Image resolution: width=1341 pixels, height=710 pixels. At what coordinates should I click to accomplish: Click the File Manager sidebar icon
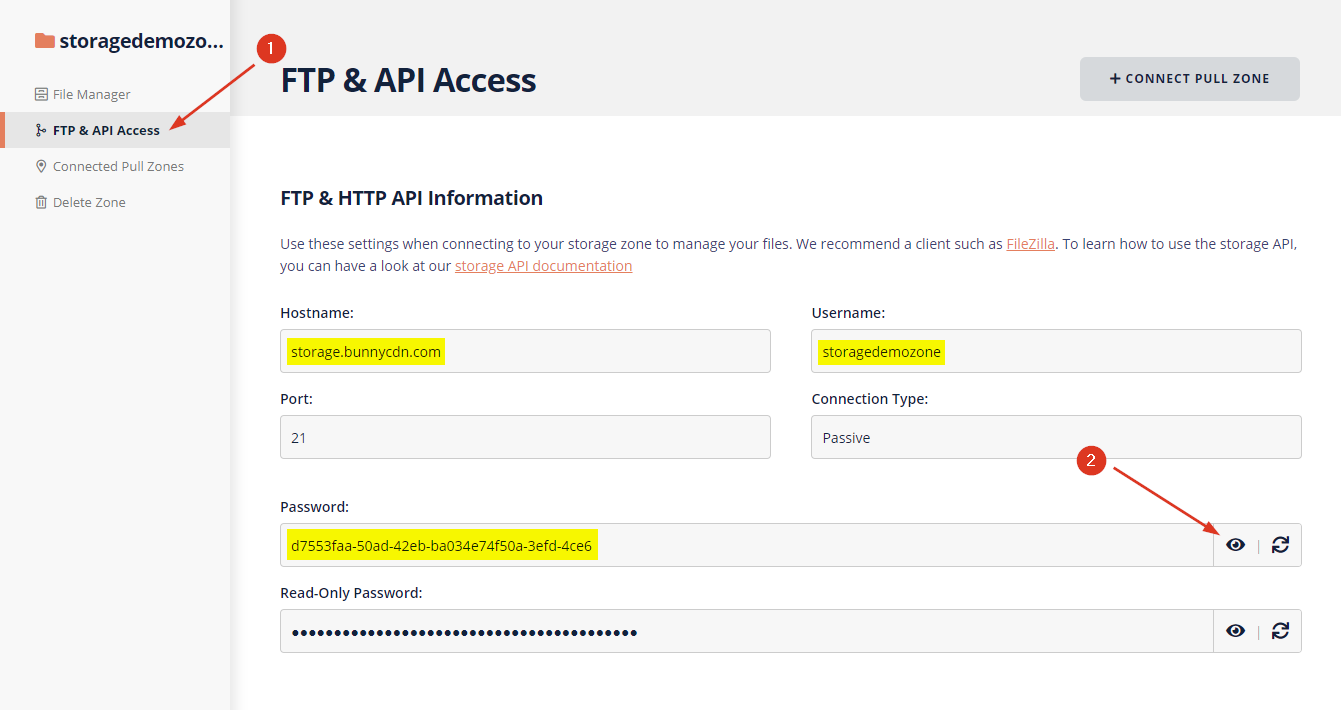point(41,94)
